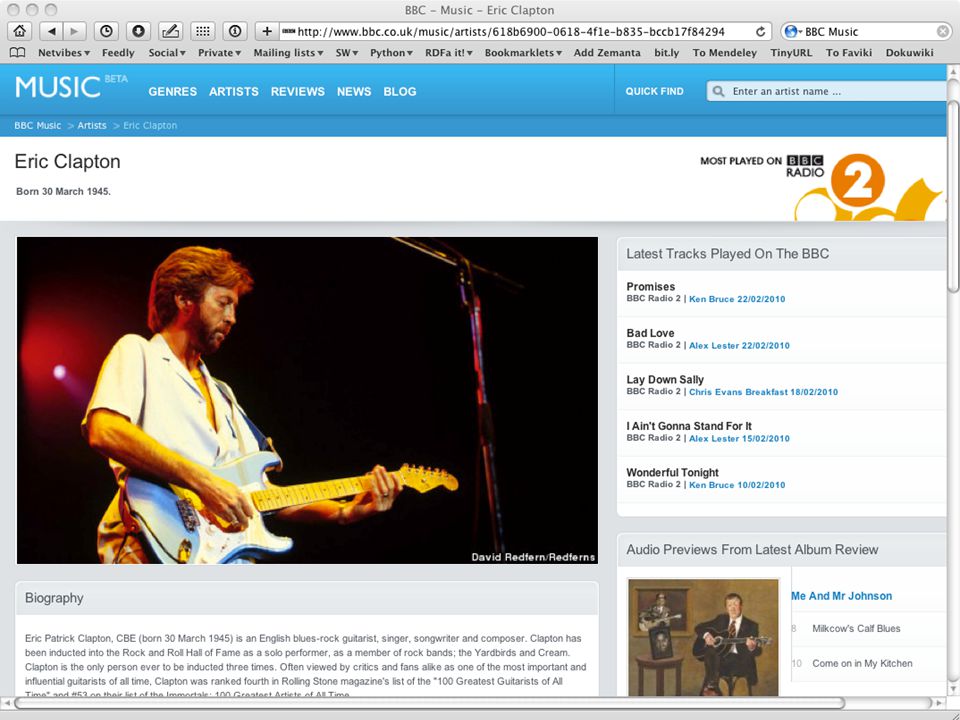The image size is (960, 720).
Task: Expand the Bookmarklets bookmark folder
Action: [x=523, y=53]
